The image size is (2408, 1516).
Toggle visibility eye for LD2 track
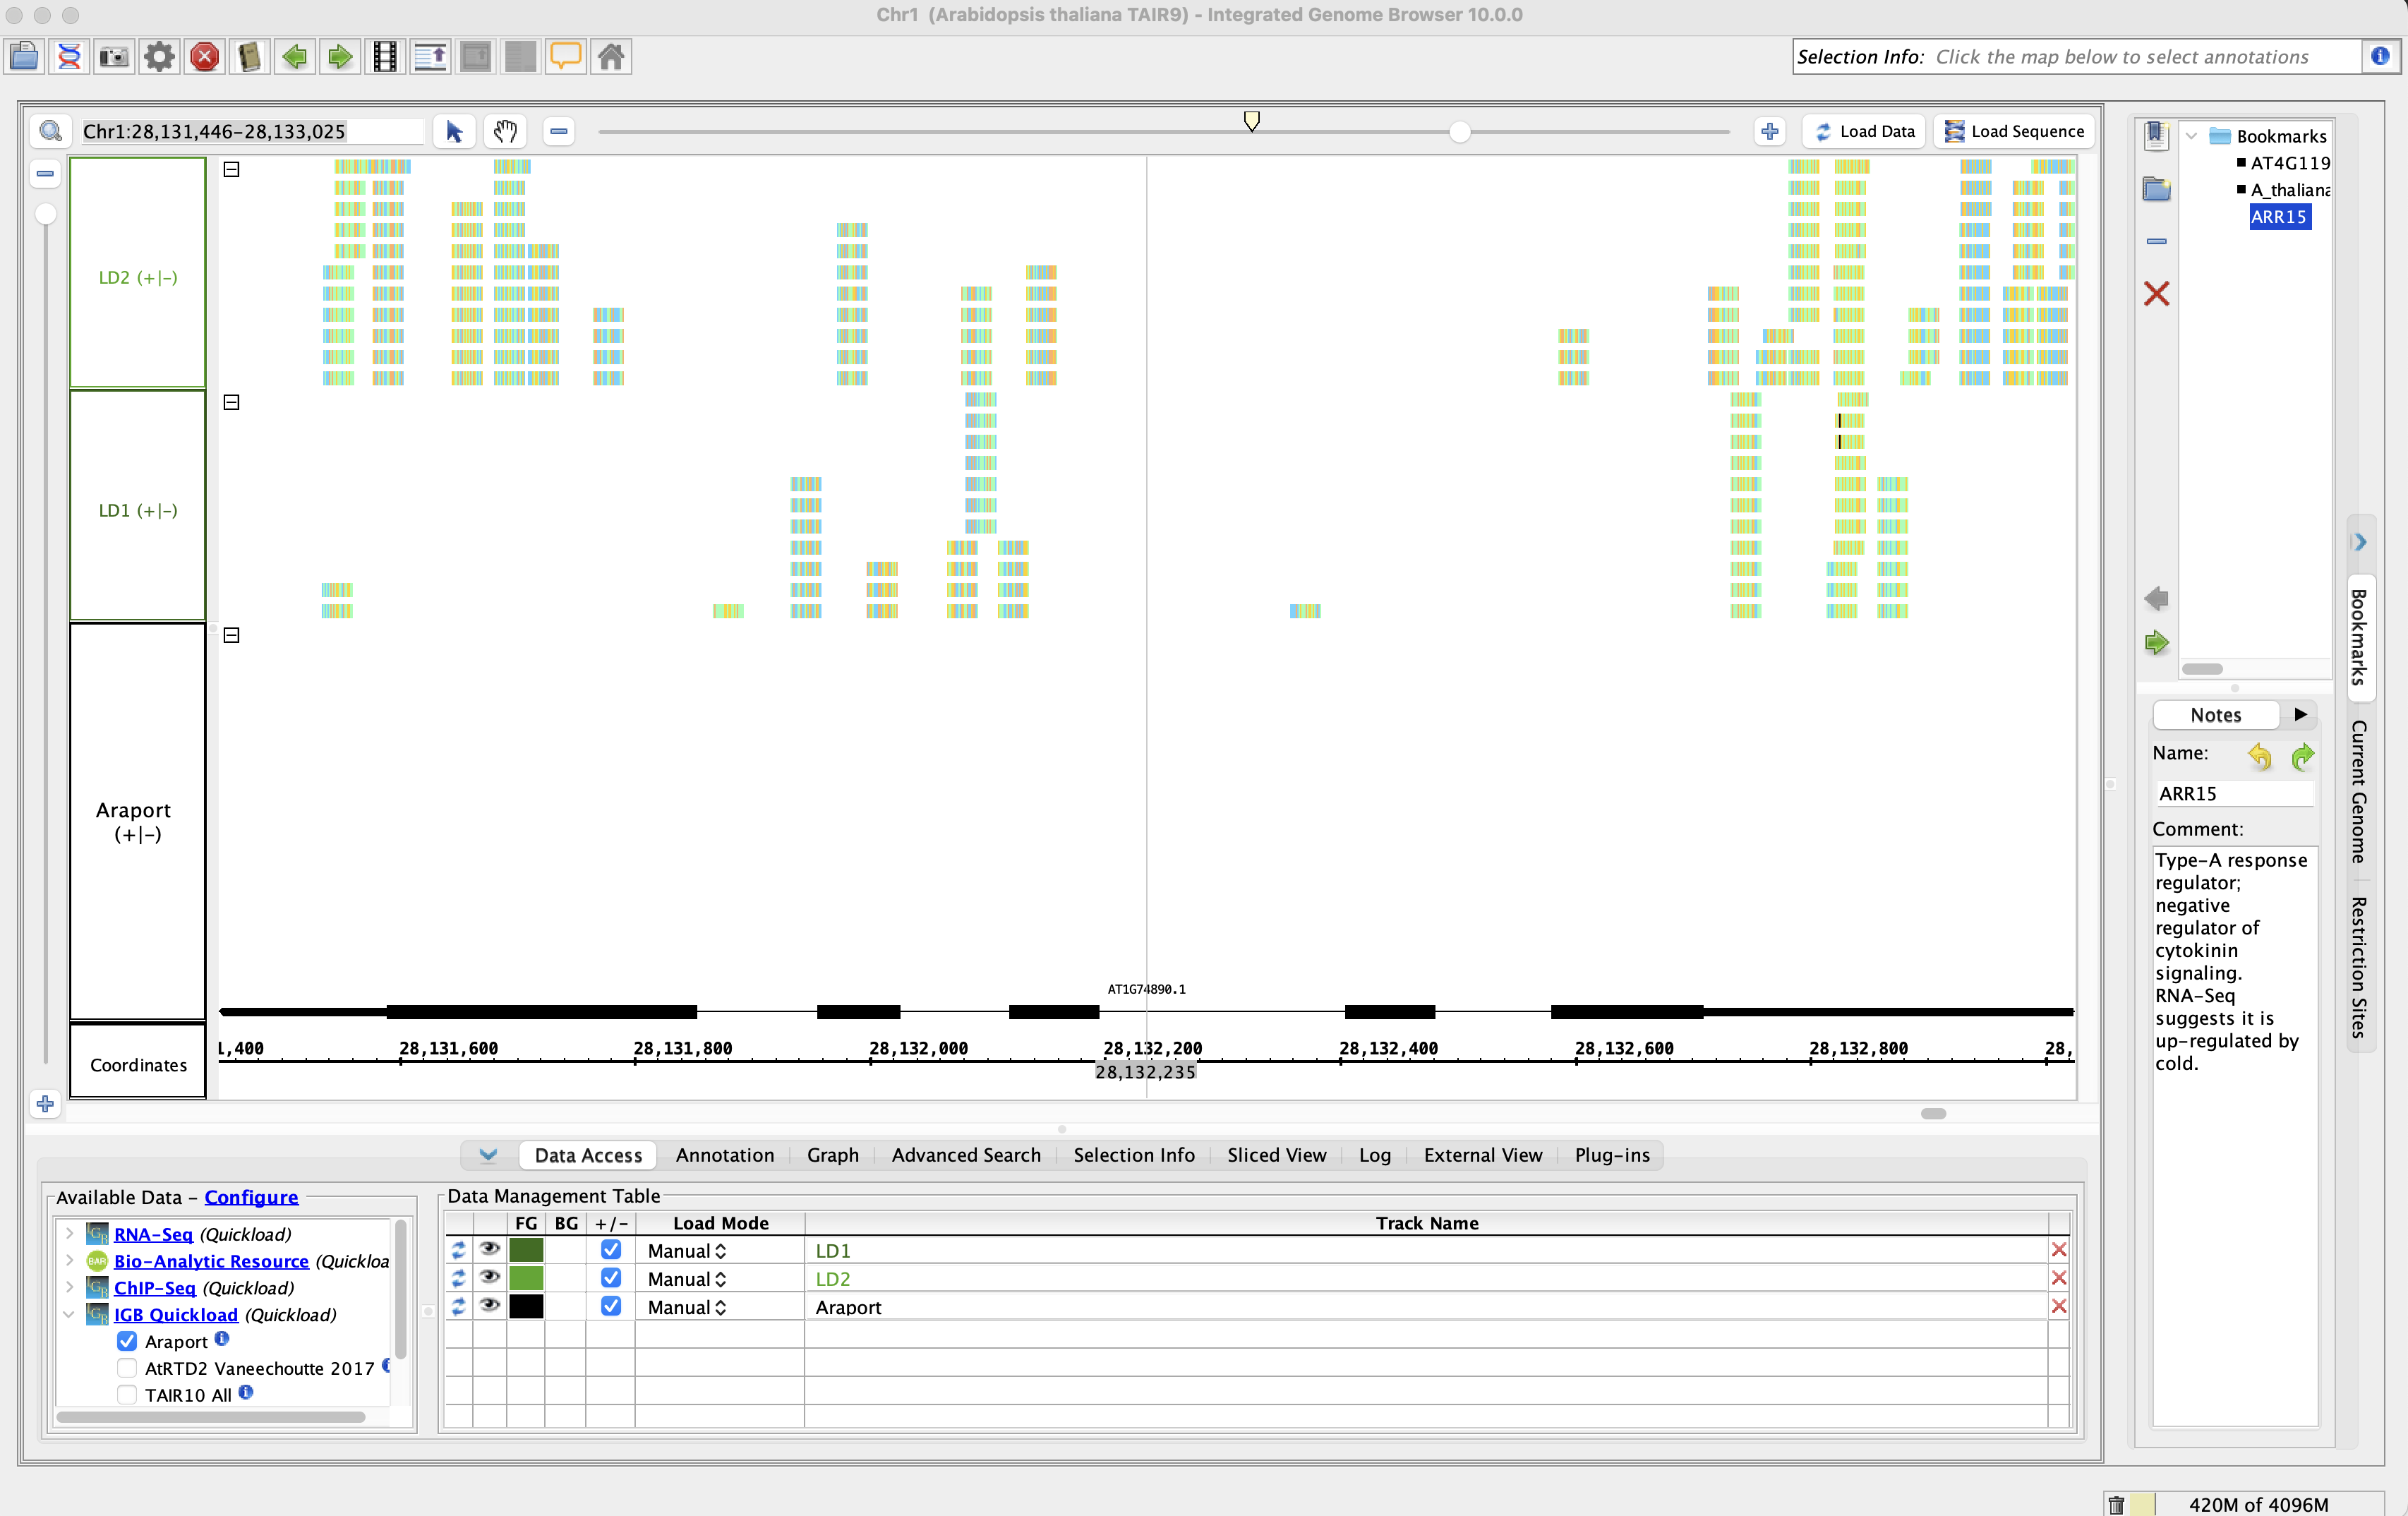tap(489, 1277)
